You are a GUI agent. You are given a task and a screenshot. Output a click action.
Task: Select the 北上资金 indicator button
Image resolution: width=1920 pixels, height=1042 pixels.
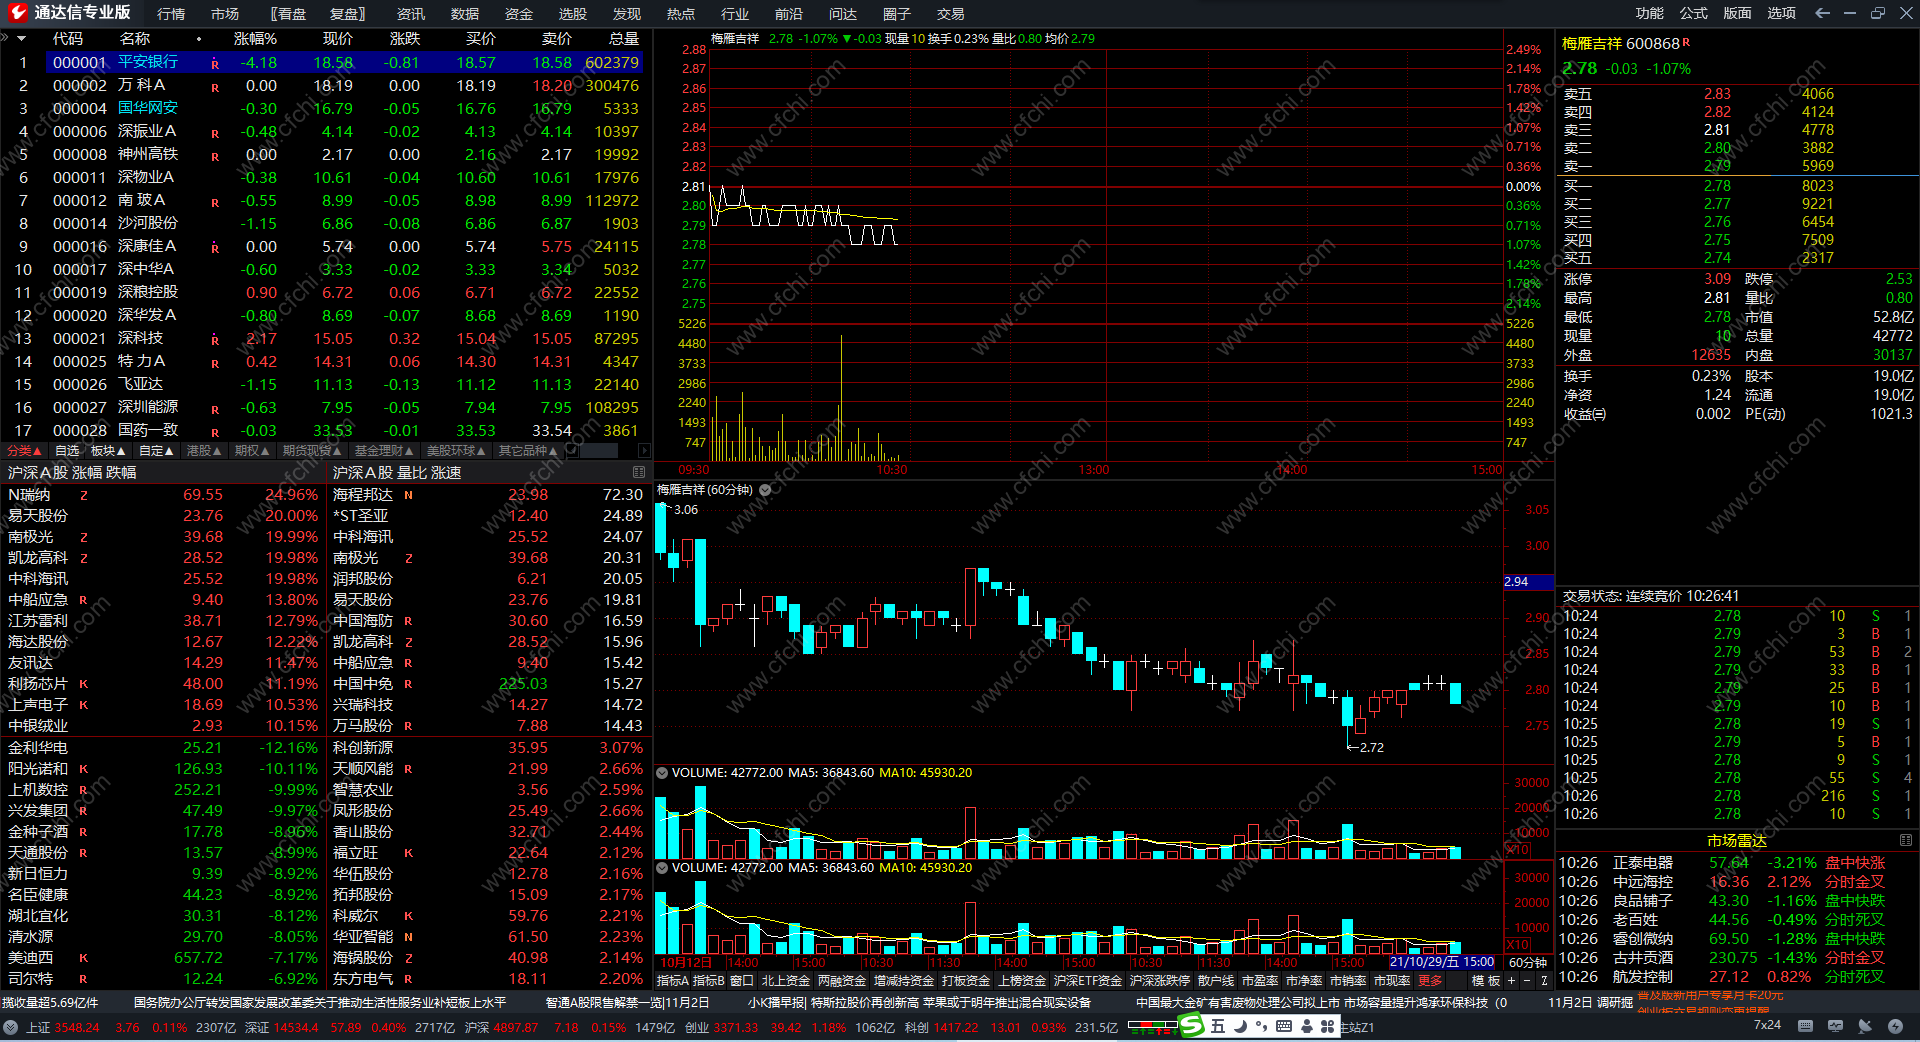[786, 981]
